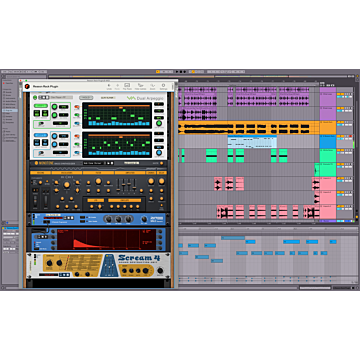This screenshot has width=360, height=360.
Task: Click Dual Arpeggio's round green power button
Action: (35, 97)
